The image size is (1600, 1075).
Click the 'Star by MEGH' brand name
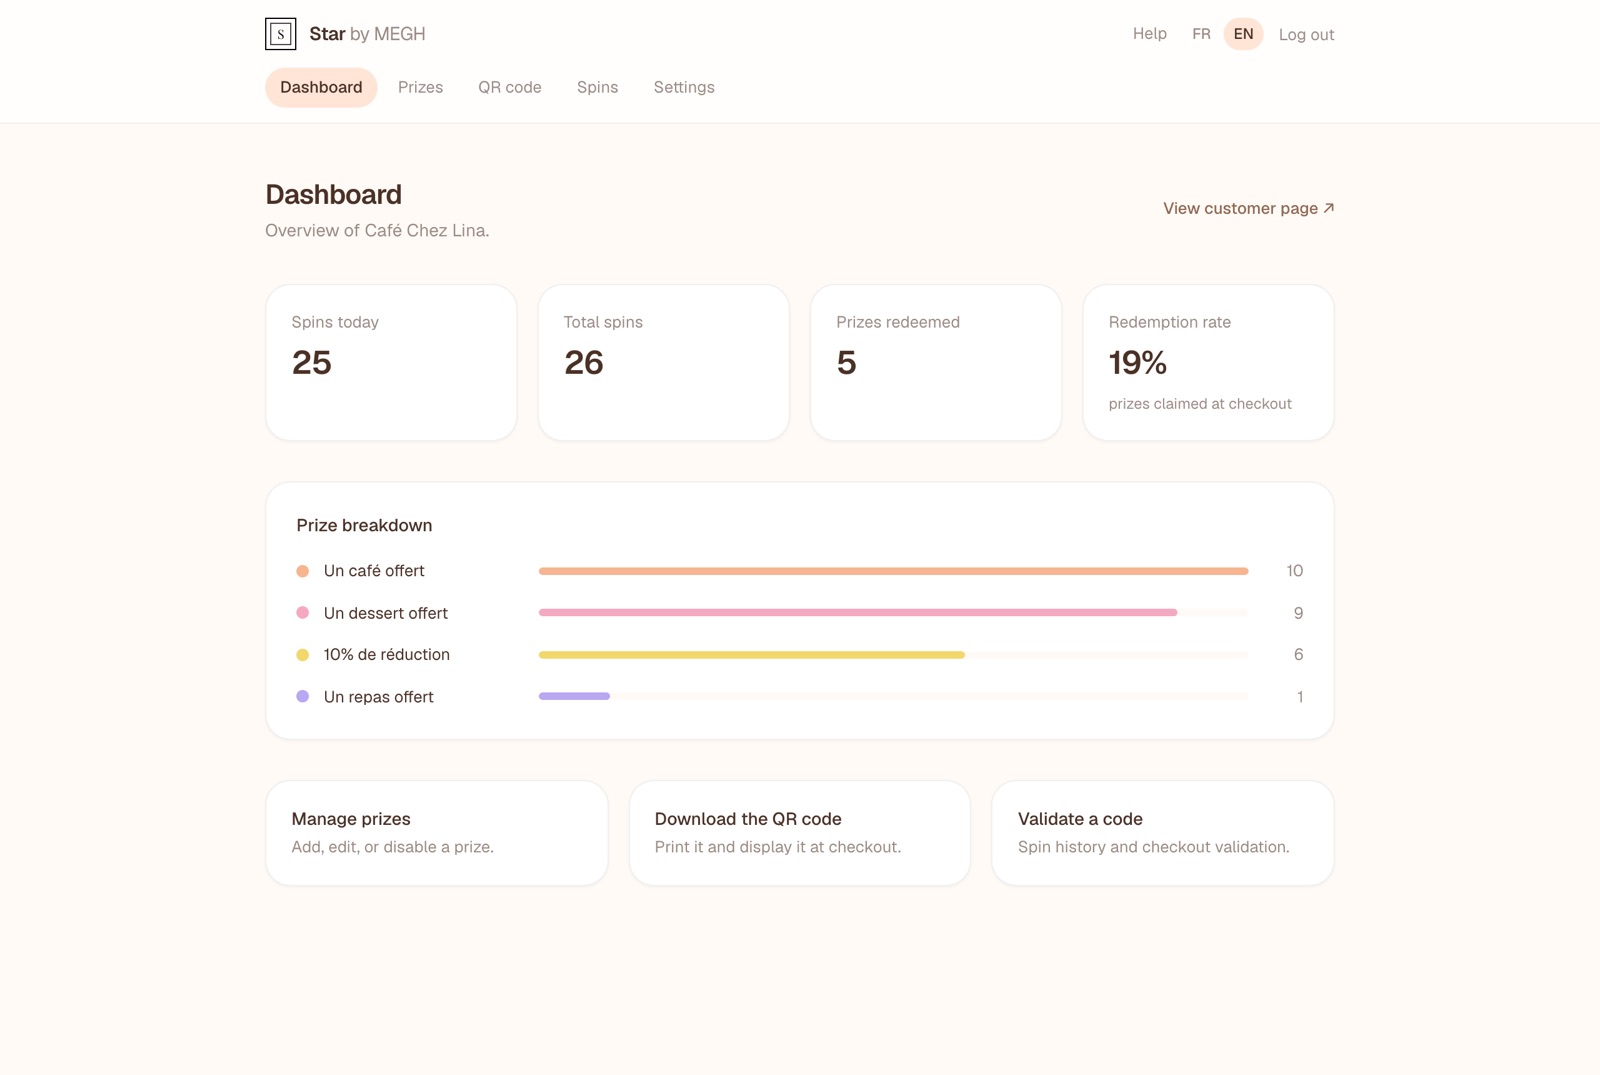[367, 34]
